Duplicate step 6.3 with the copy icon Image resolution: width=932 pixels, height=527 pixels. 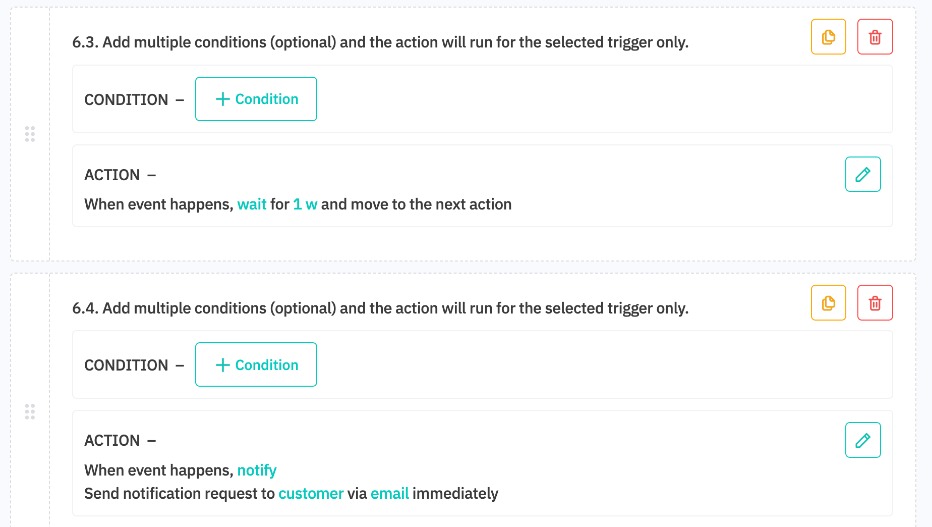828,37
